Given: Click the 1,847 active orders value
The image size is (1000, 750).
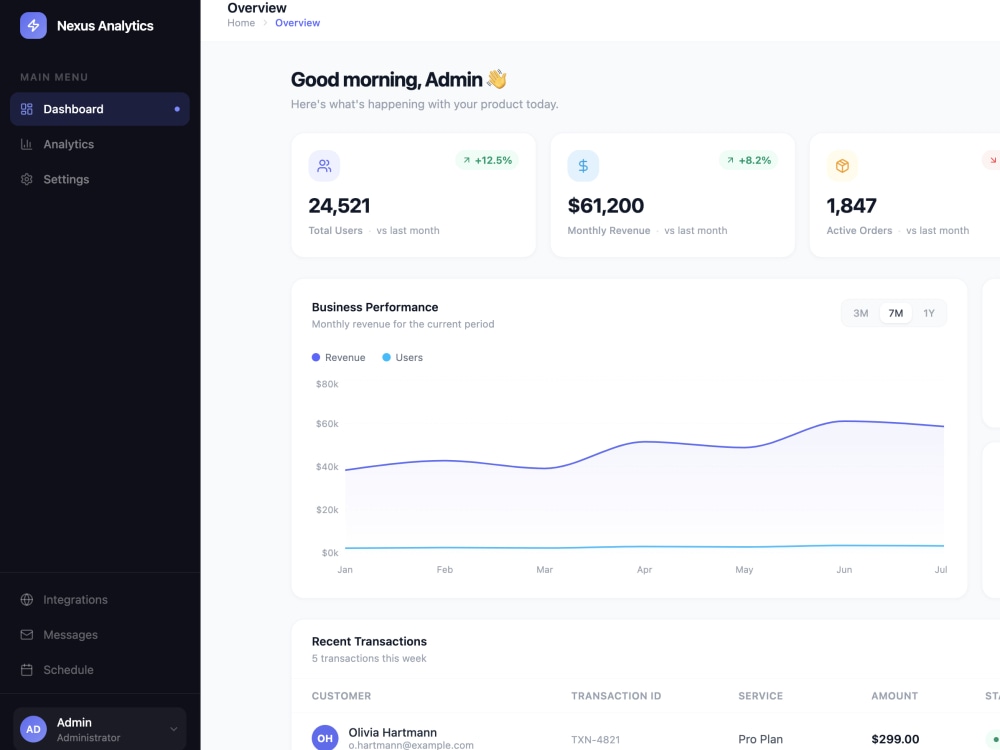Looking at the screenshot, I should tap(851, 205).
